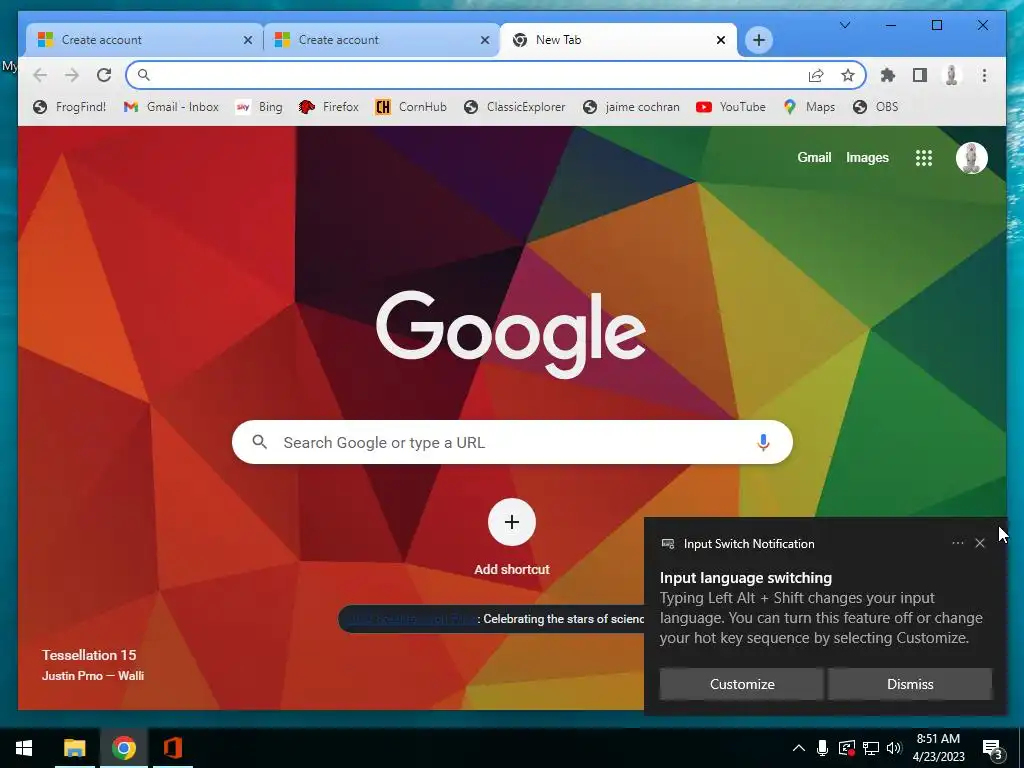
Task: Click the Chrome taskbar icon
Action: (123, 748)
